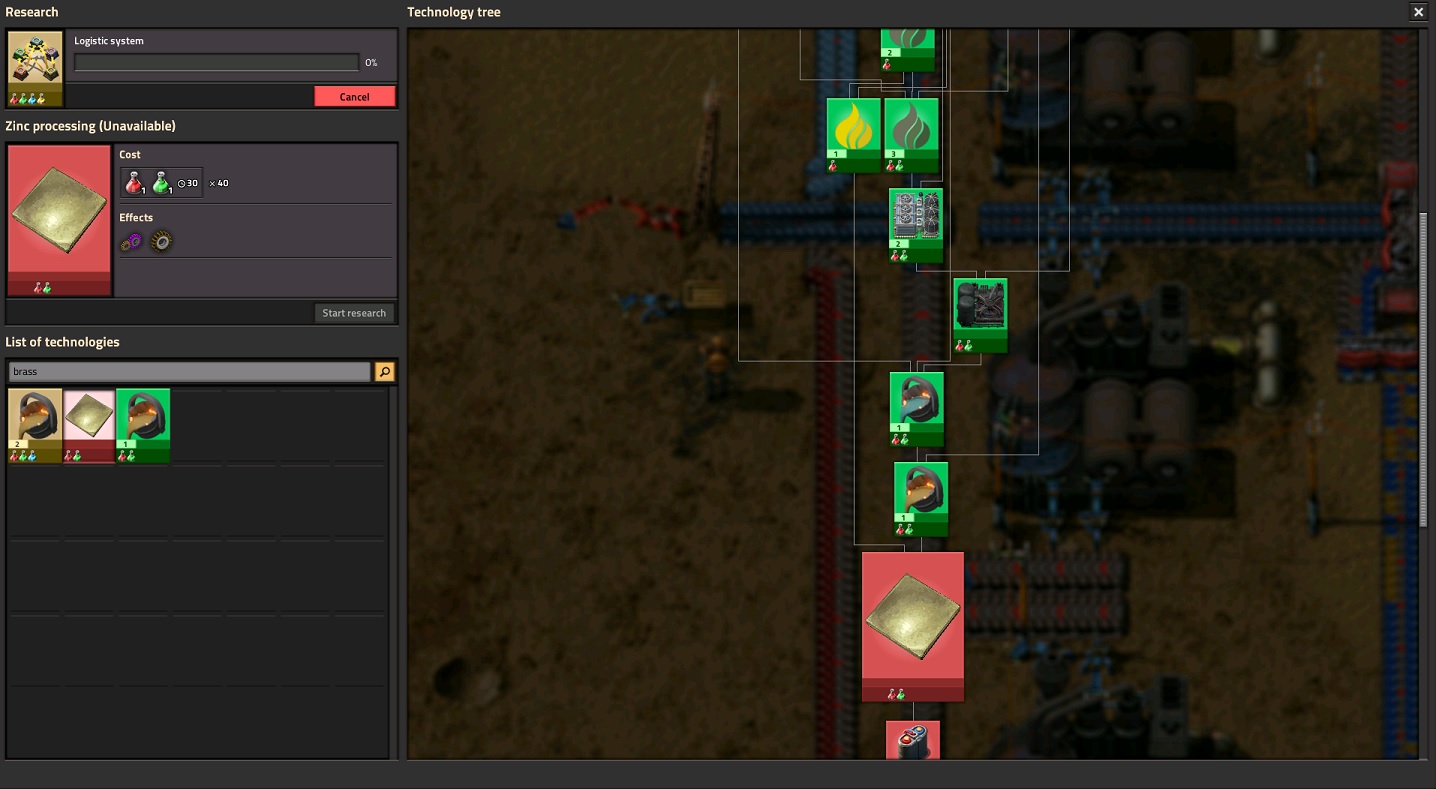
Task: Click the 'Zinc processing (Unavailable)' heading
Action: coord(90,126)
